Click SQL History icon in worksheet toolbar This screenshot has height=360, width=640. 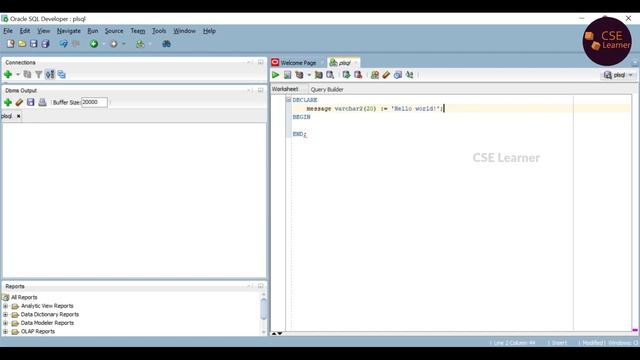pos(398,75)
